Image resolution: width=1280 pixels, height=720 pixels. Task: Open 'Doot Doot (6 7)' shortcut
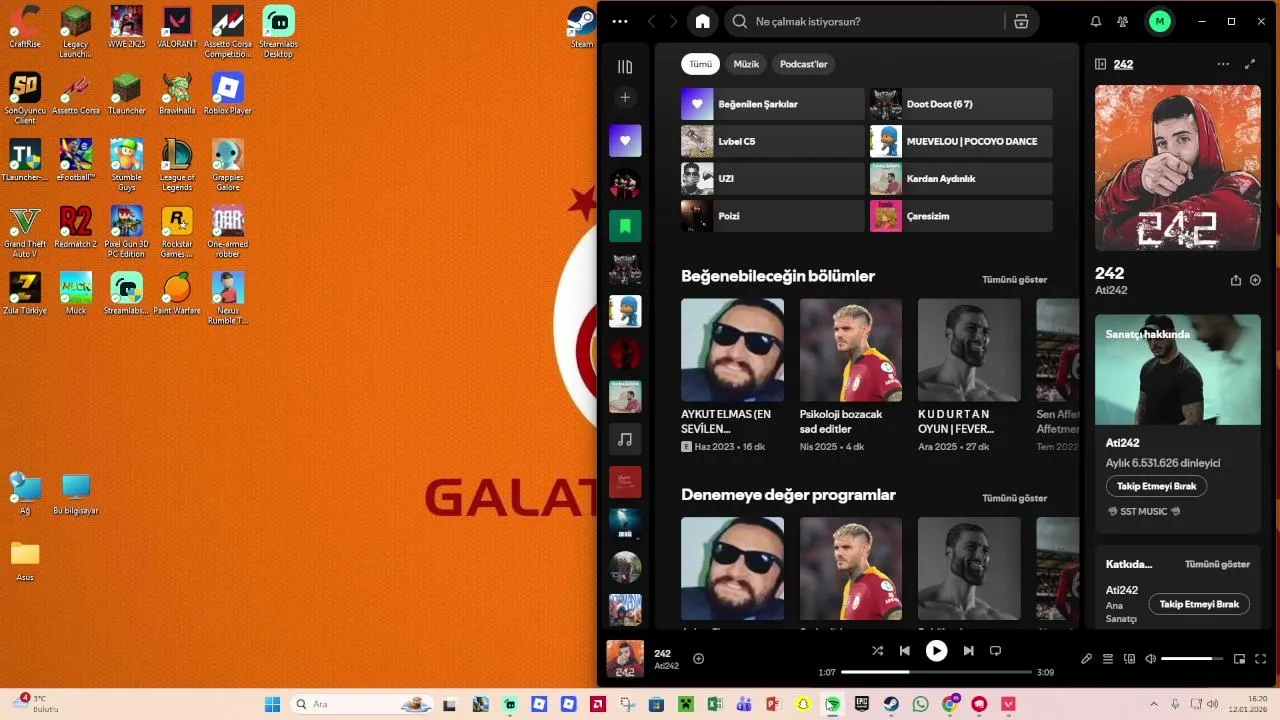coord(961,104)
